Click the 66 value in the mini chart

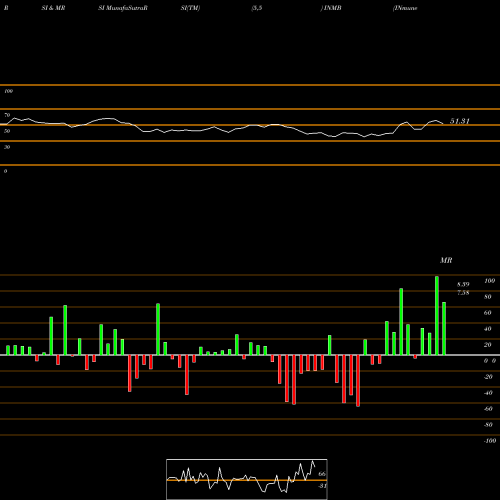tap(322, 474)
